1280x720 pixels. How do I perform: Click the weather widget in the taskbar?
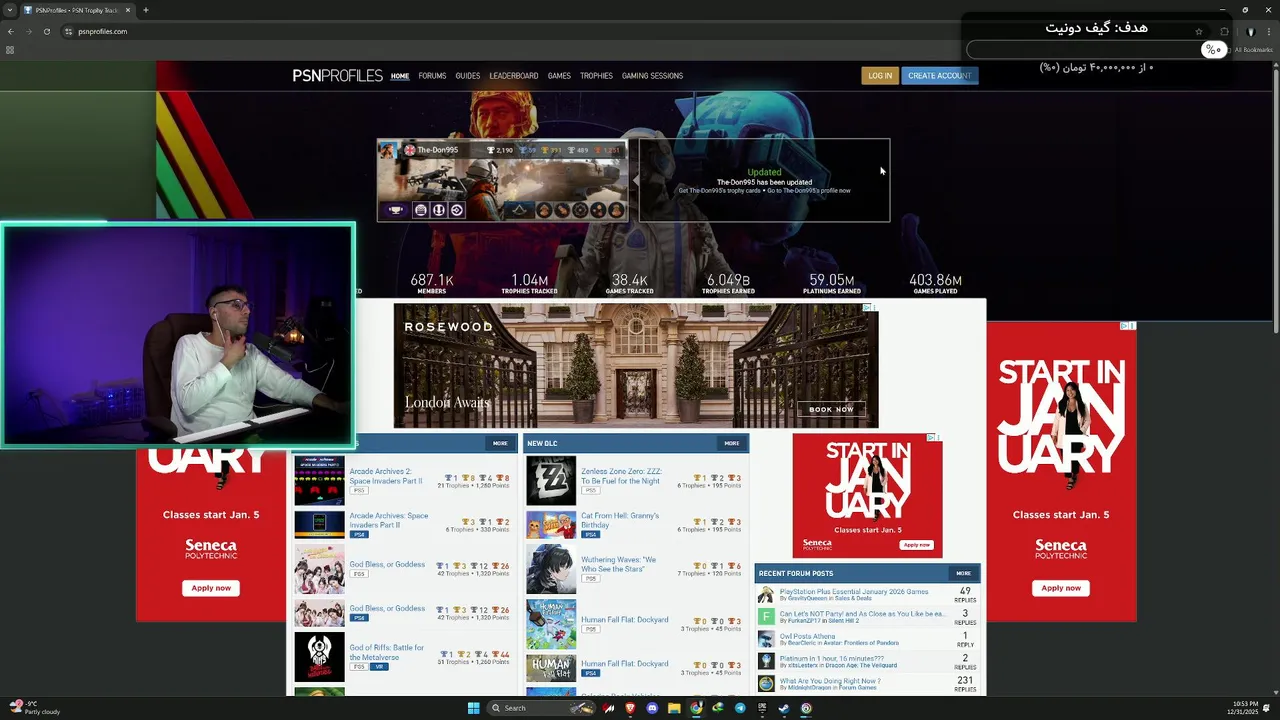point(35,708)
